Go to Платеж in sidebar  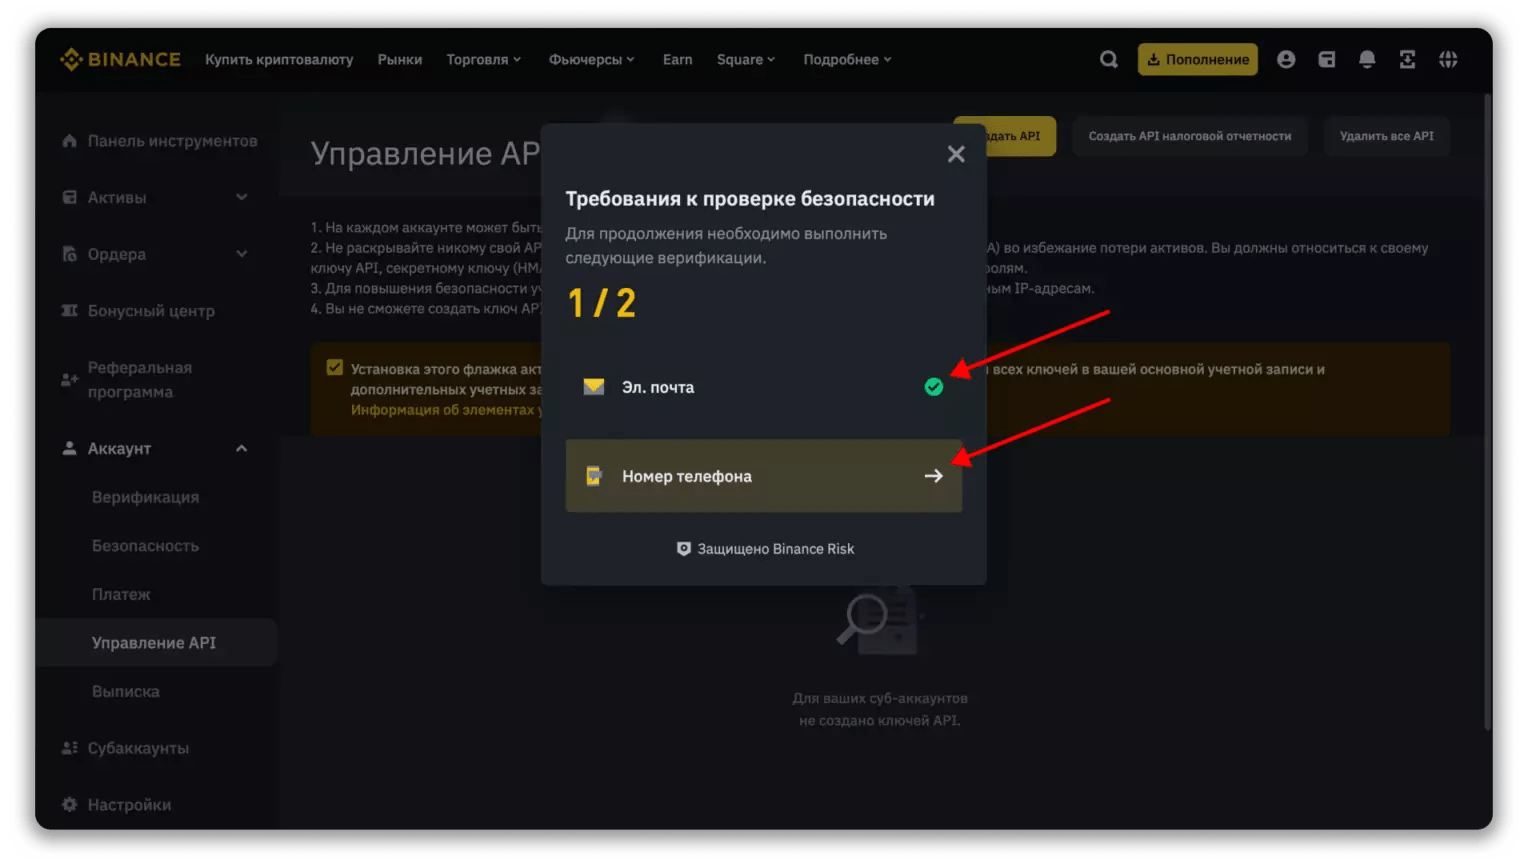(x=121, y=594)
